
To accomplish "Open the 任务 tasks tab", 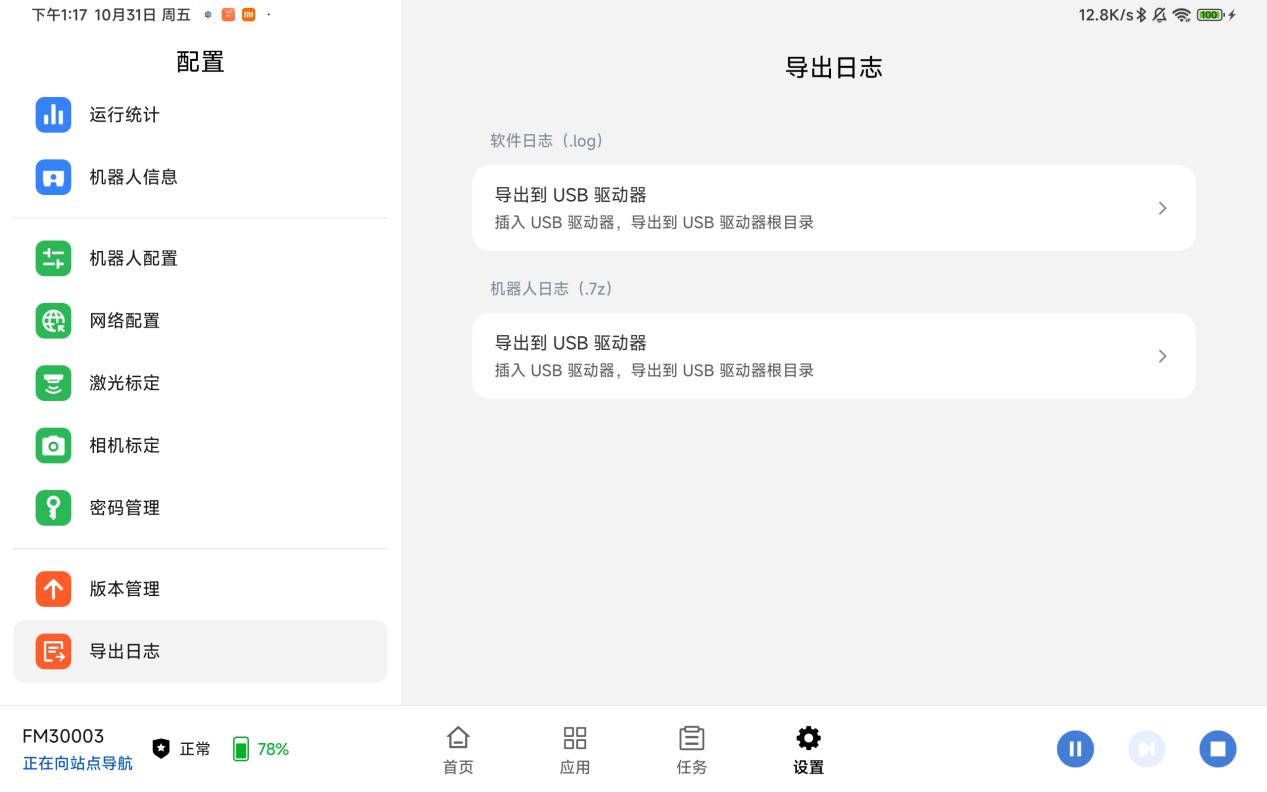I will (691, 750).
